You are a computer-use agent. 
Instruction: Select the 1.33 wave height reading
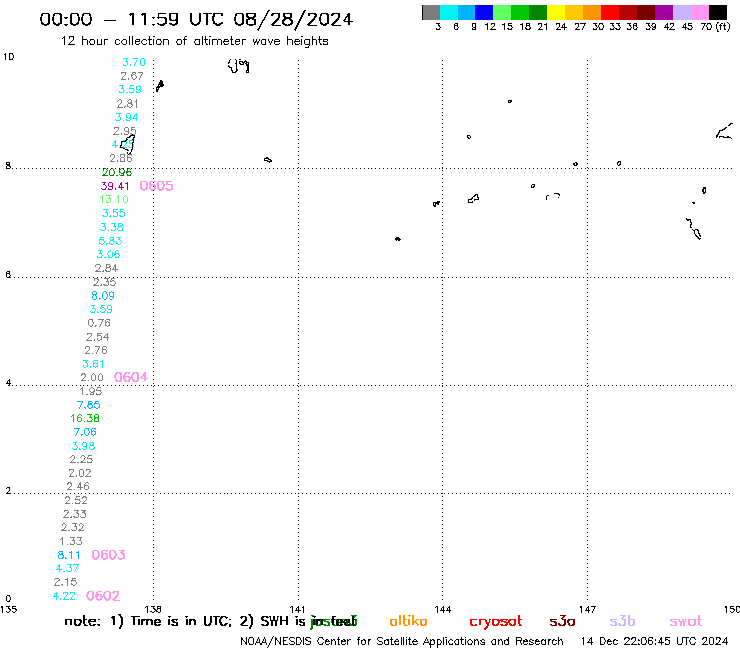click(71, 541)
